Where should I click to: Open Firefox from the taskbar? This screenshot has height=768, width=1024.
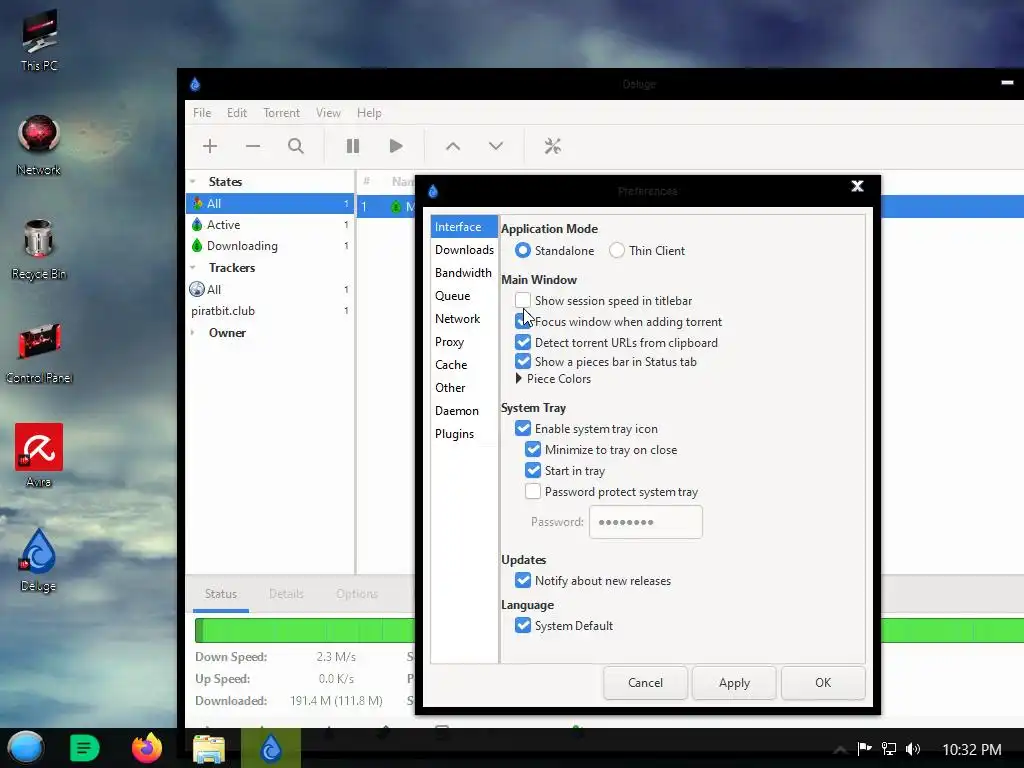(147, 748)
